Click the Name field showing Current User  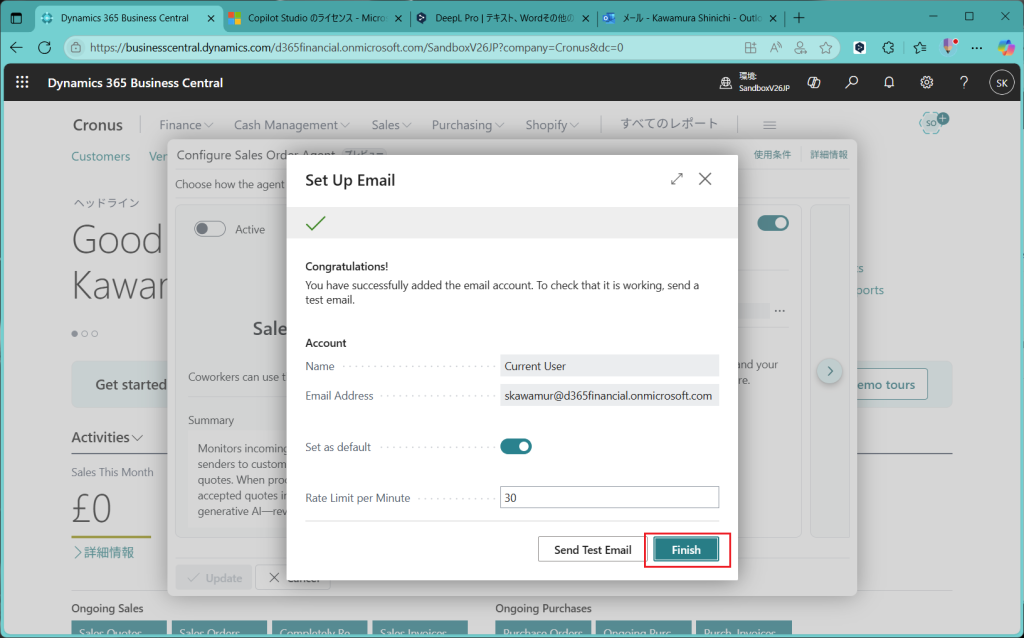point(609,366)
